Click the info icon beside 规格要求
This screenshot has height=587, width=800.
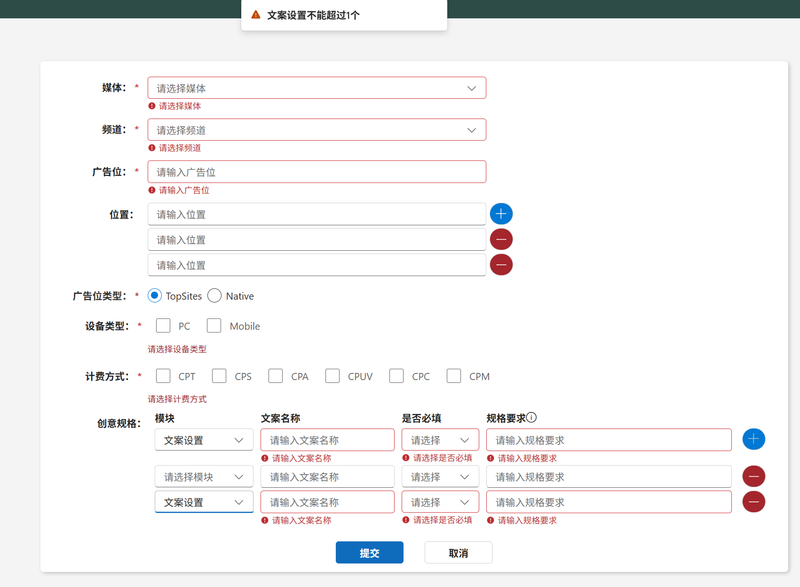click(x=532, y=418)
